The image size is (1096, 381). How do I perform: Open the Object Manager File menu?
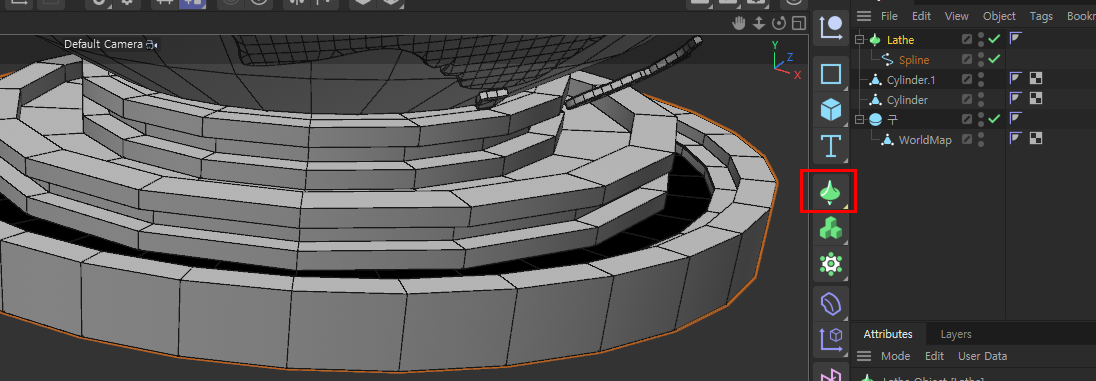pos(889,16)
